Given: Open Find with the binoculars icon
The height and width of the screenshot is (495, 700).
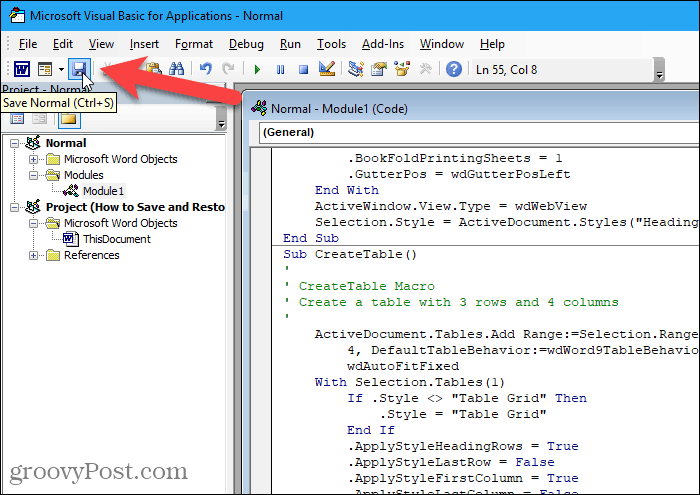Looking at the screenshot, I should [x=177, y=69].
